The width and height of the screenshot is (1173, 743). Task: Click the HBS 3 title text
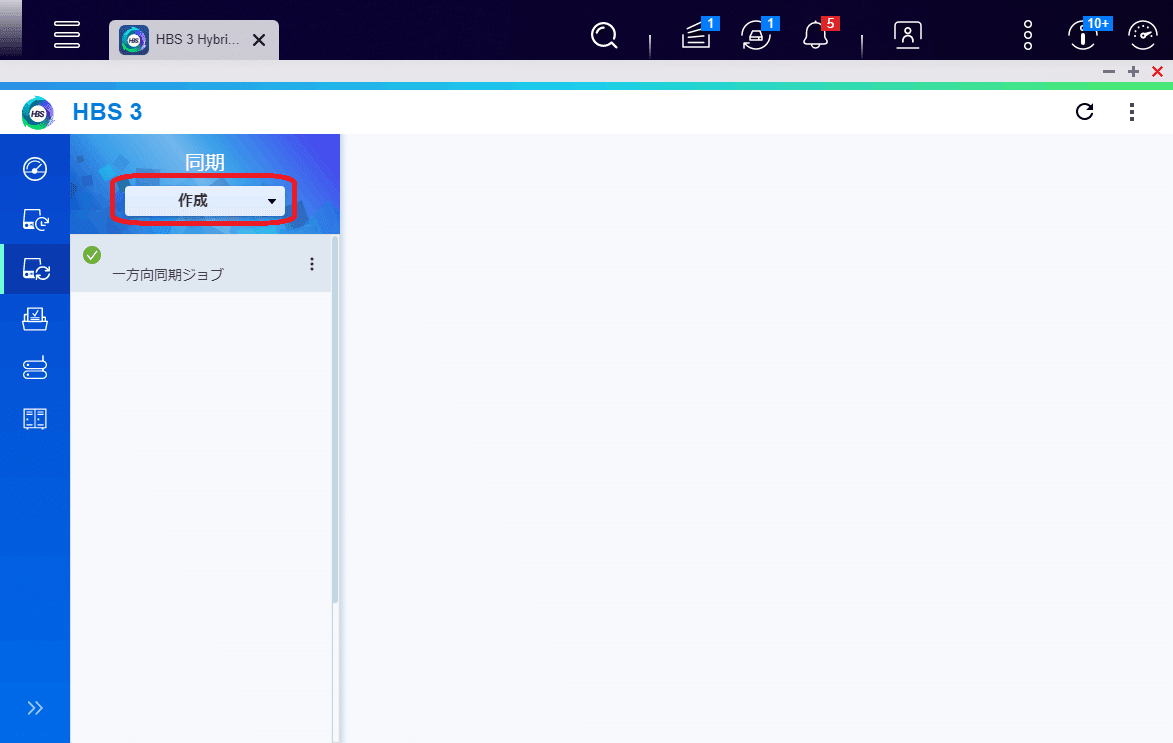tap(107, 112)
